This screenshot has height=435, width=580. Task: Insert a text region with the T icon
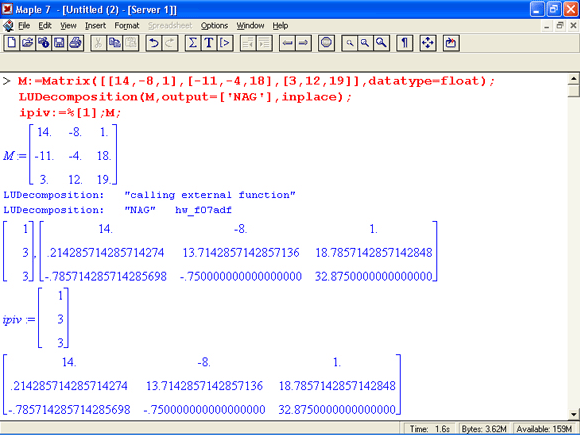point(209,43)
